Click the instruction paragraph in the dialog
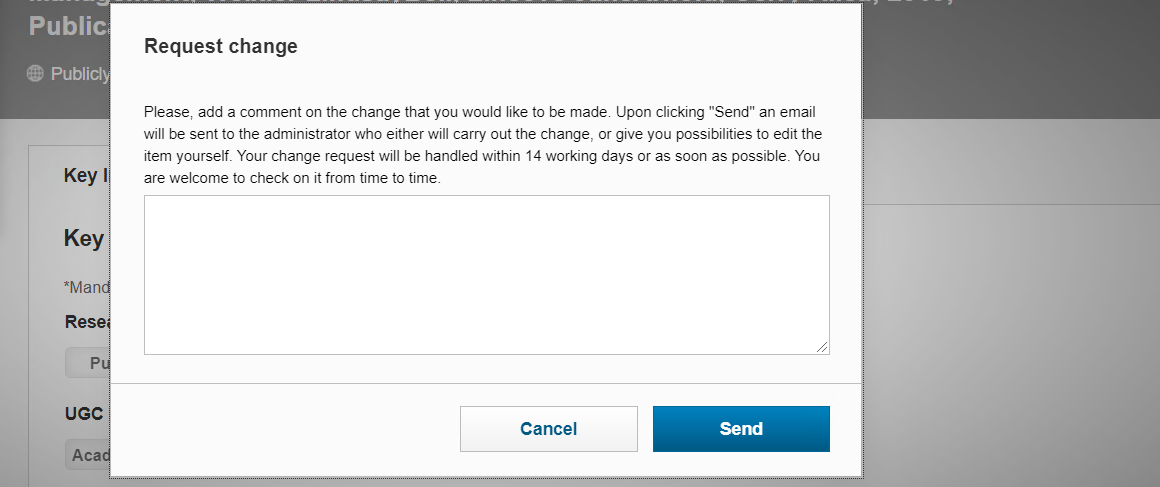The width and height of the screenshot is (1160, 487). point(486,145)
